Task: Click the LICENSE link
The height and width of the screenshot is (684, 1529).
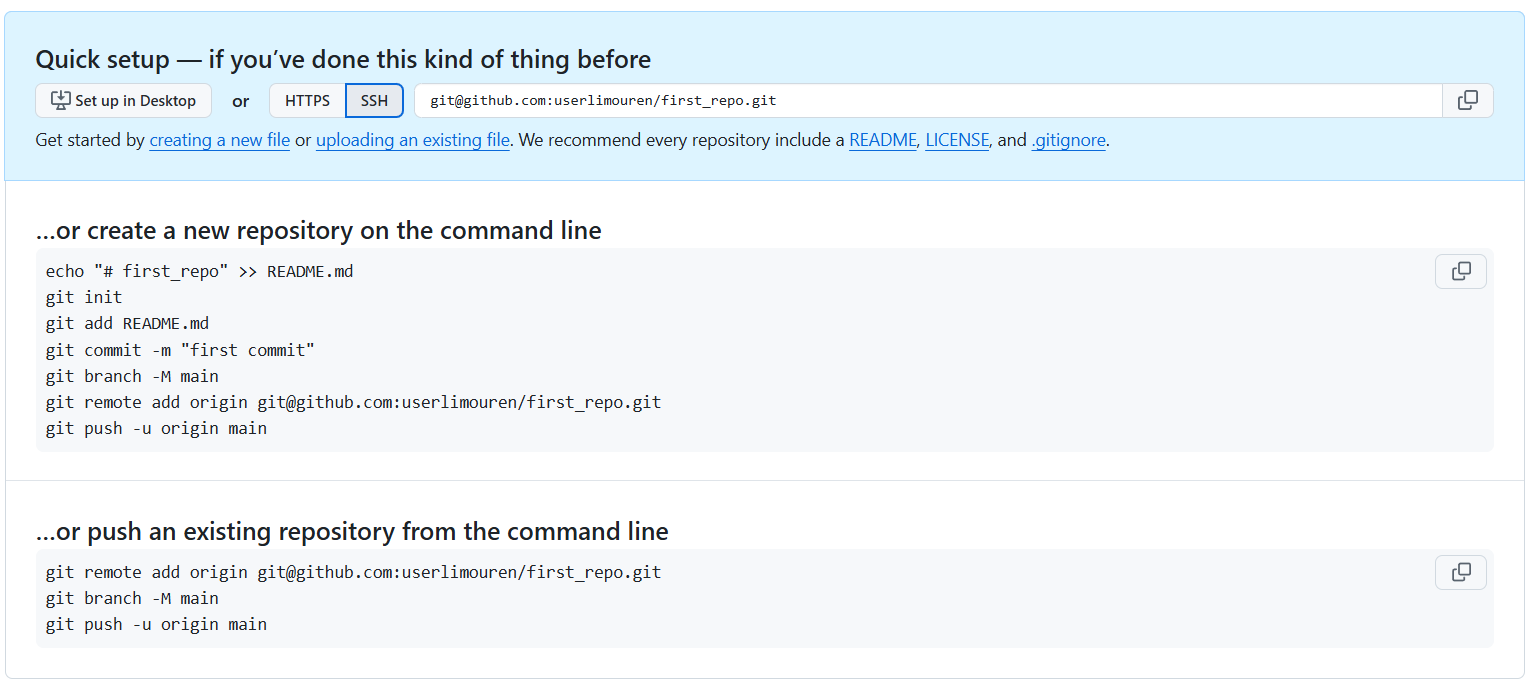Action: pos(956,141)
